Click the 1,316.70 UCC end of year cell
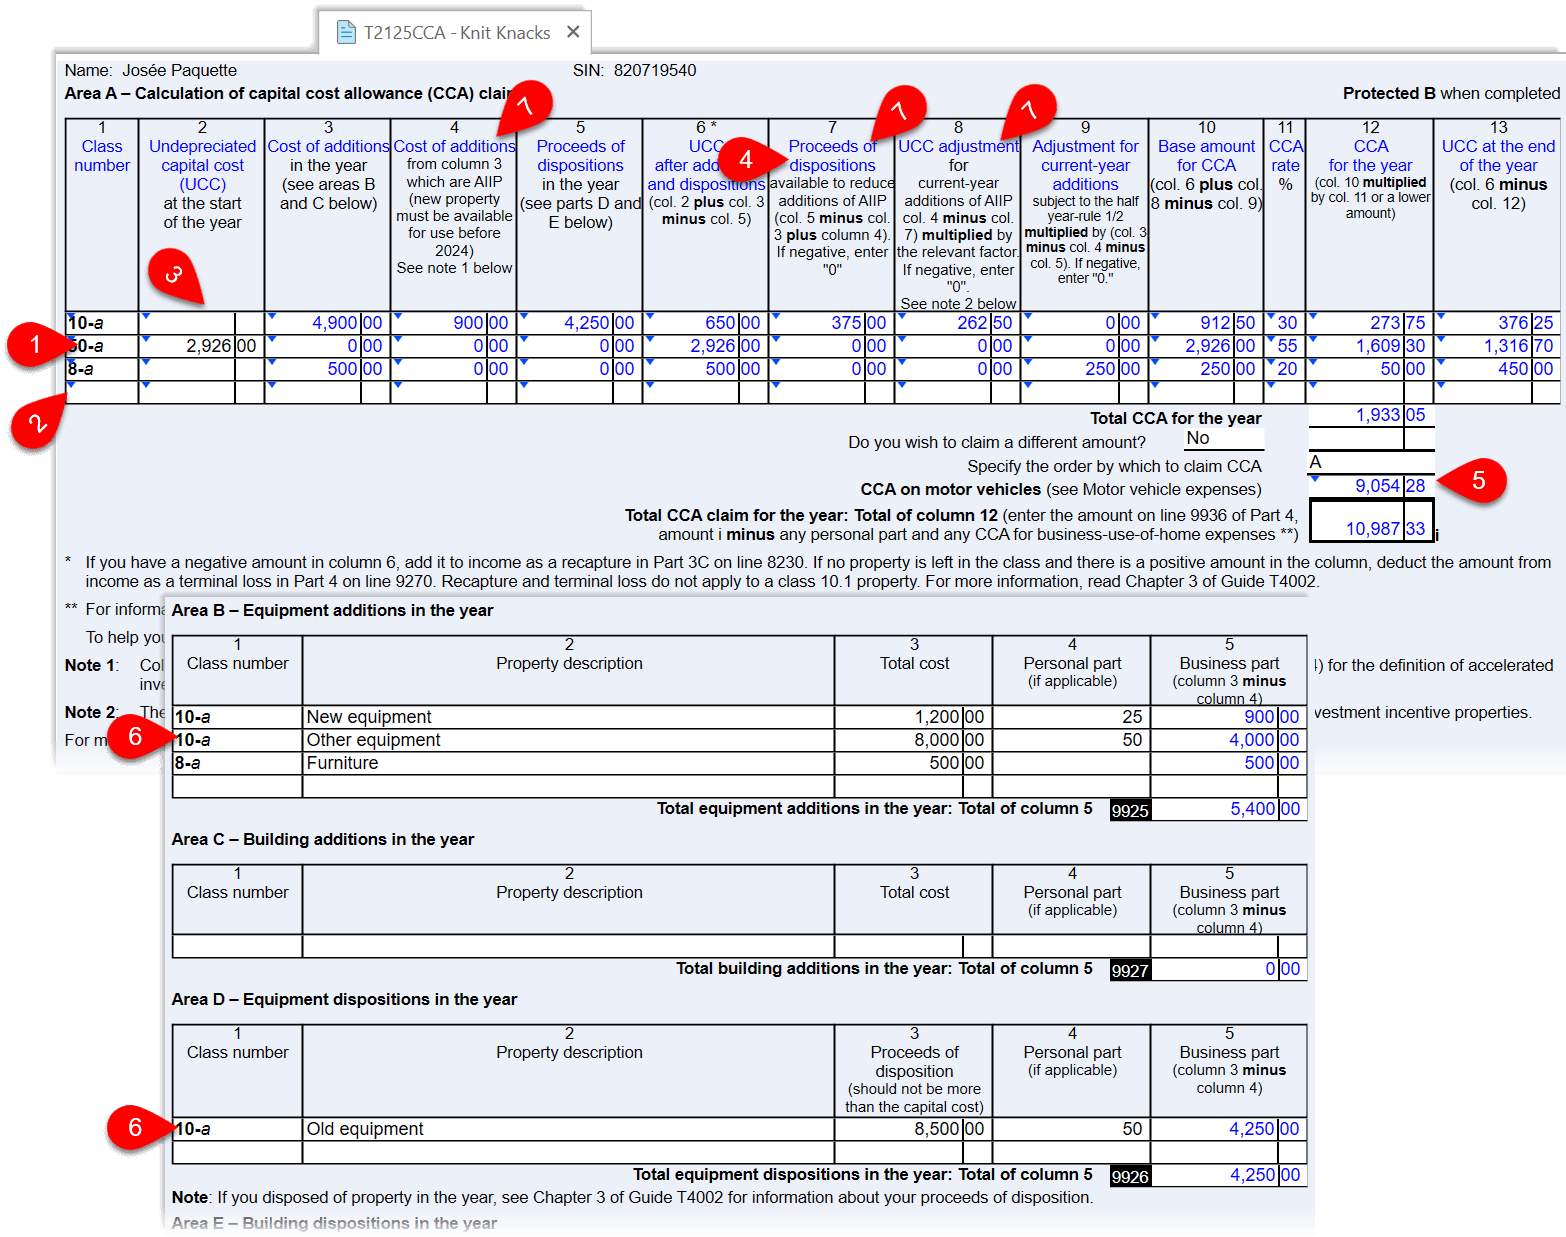Image resolution: width=1566 pixels, height=1237 pixels. tap(1497, 346)
